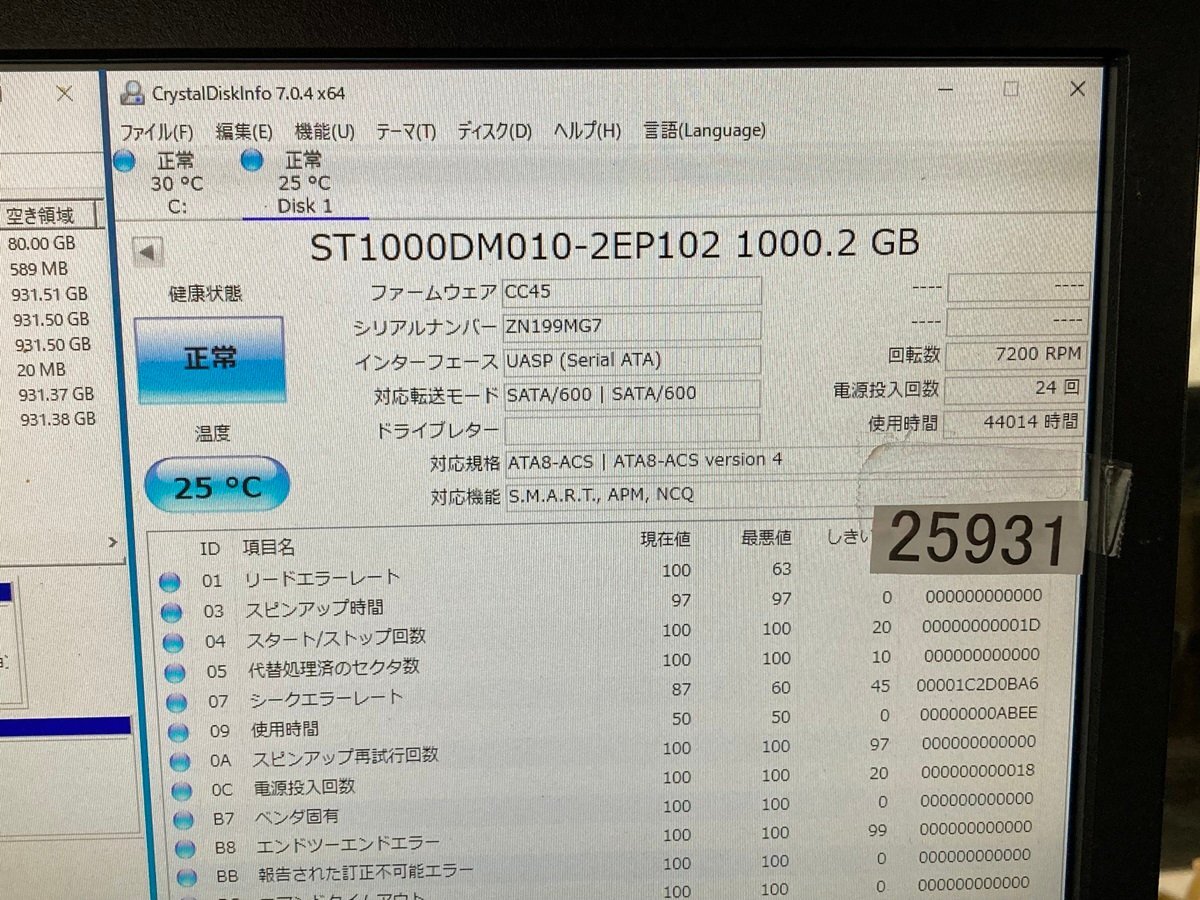Close the left background window
This screenshot has width=1200, height=900.
click(x=65, y=94)
